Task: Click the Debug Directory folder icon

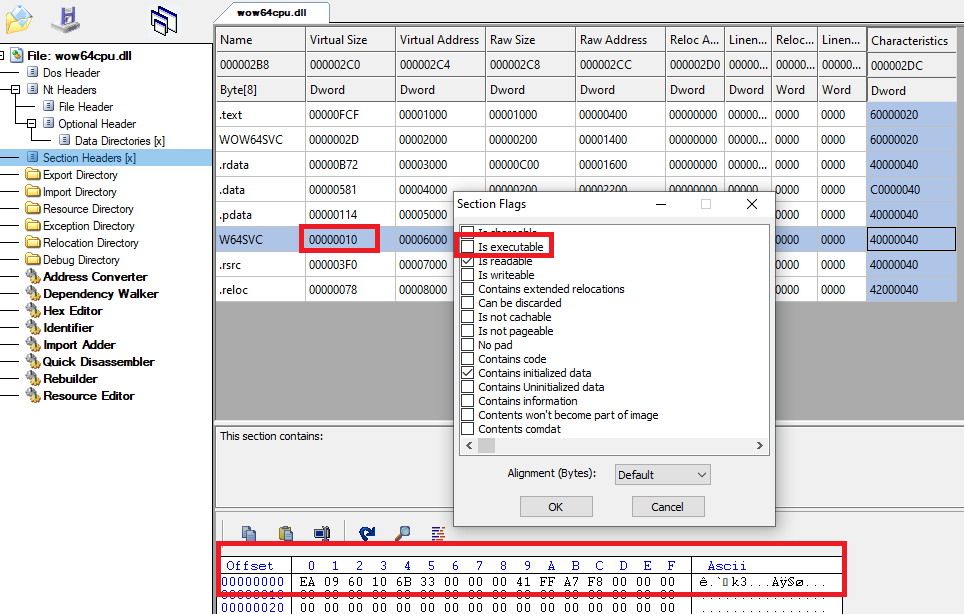Action: (33, 260)
